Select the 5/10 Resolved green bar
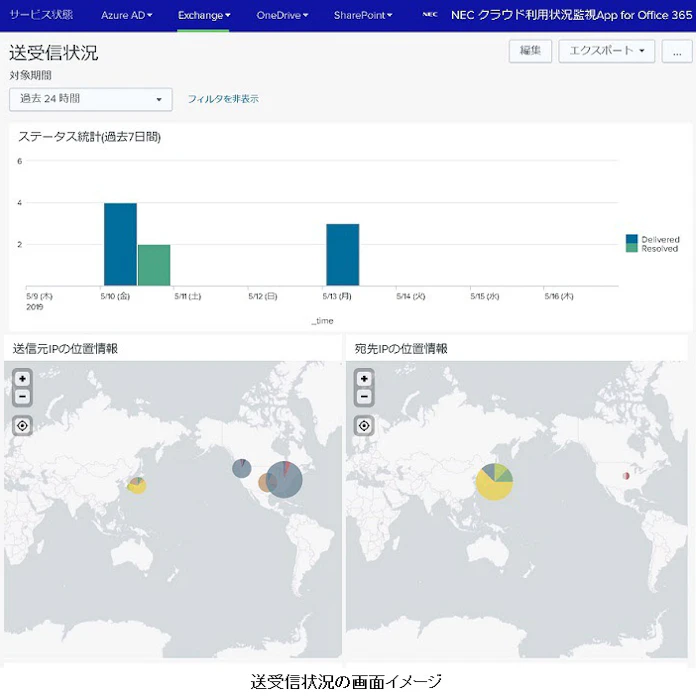Viewport: 696px width, 696px height. 154,265
